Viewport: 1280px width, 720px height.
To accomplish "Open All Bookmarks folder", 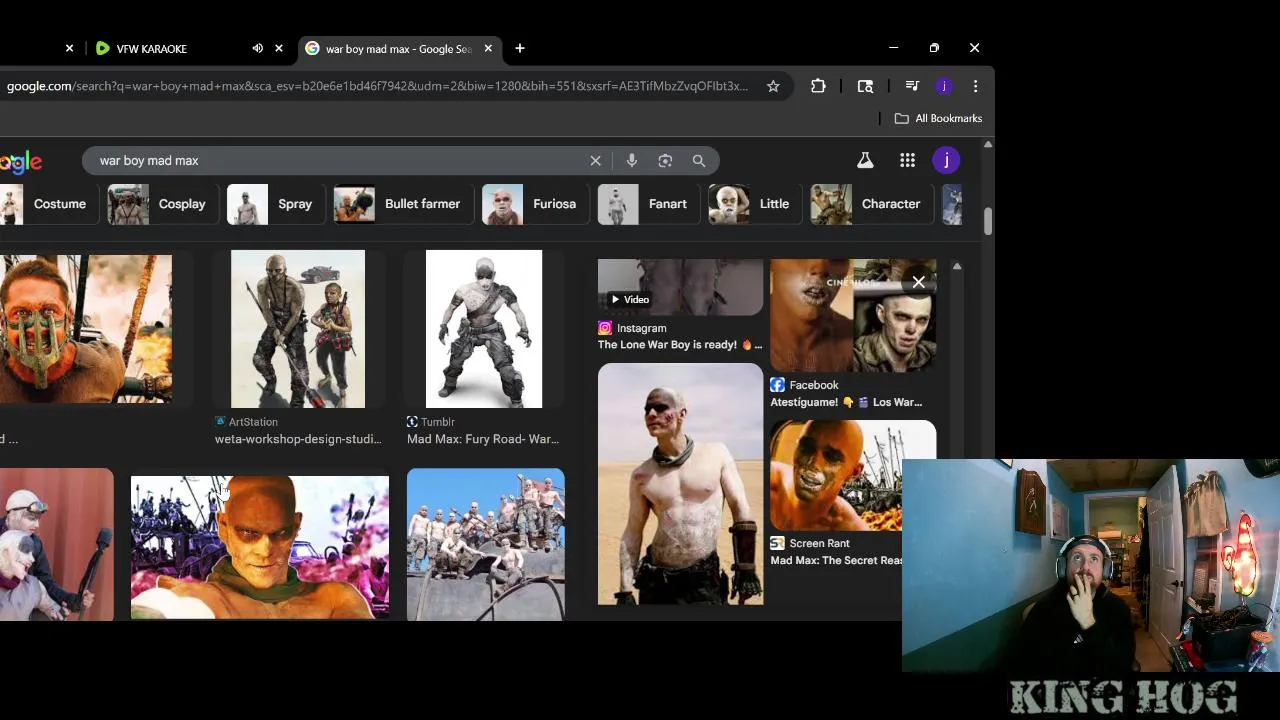I will [x=938, y=118].
